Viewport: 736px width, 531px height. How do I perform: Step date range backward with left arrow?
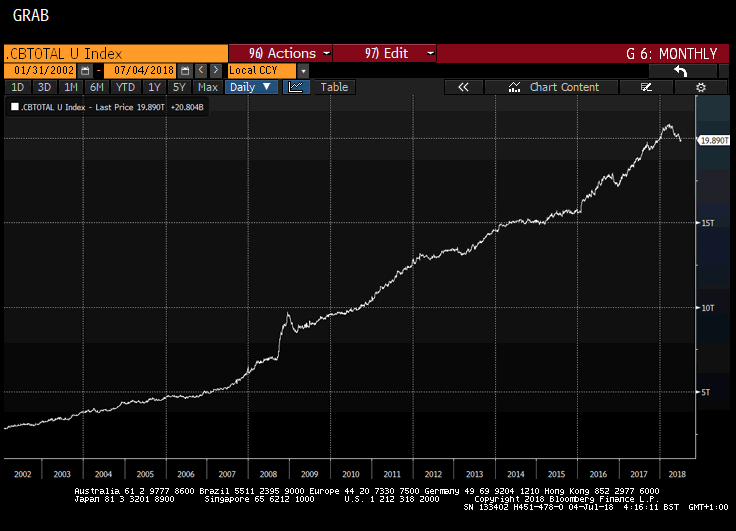[x=201, y=70]
